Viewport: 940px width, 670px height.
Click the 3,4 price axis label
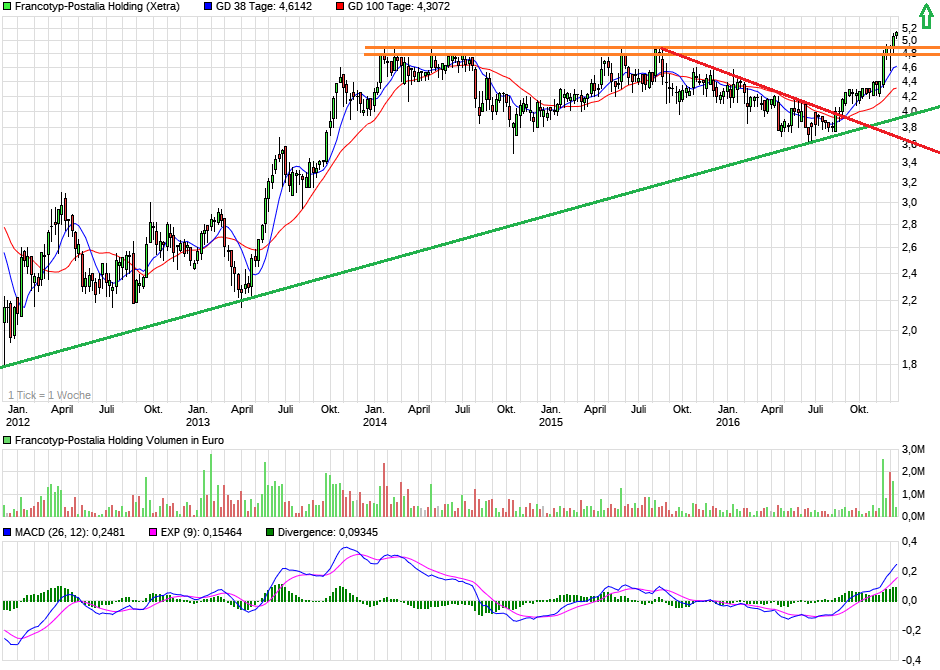pyautogui.click(x=909, y=162)
